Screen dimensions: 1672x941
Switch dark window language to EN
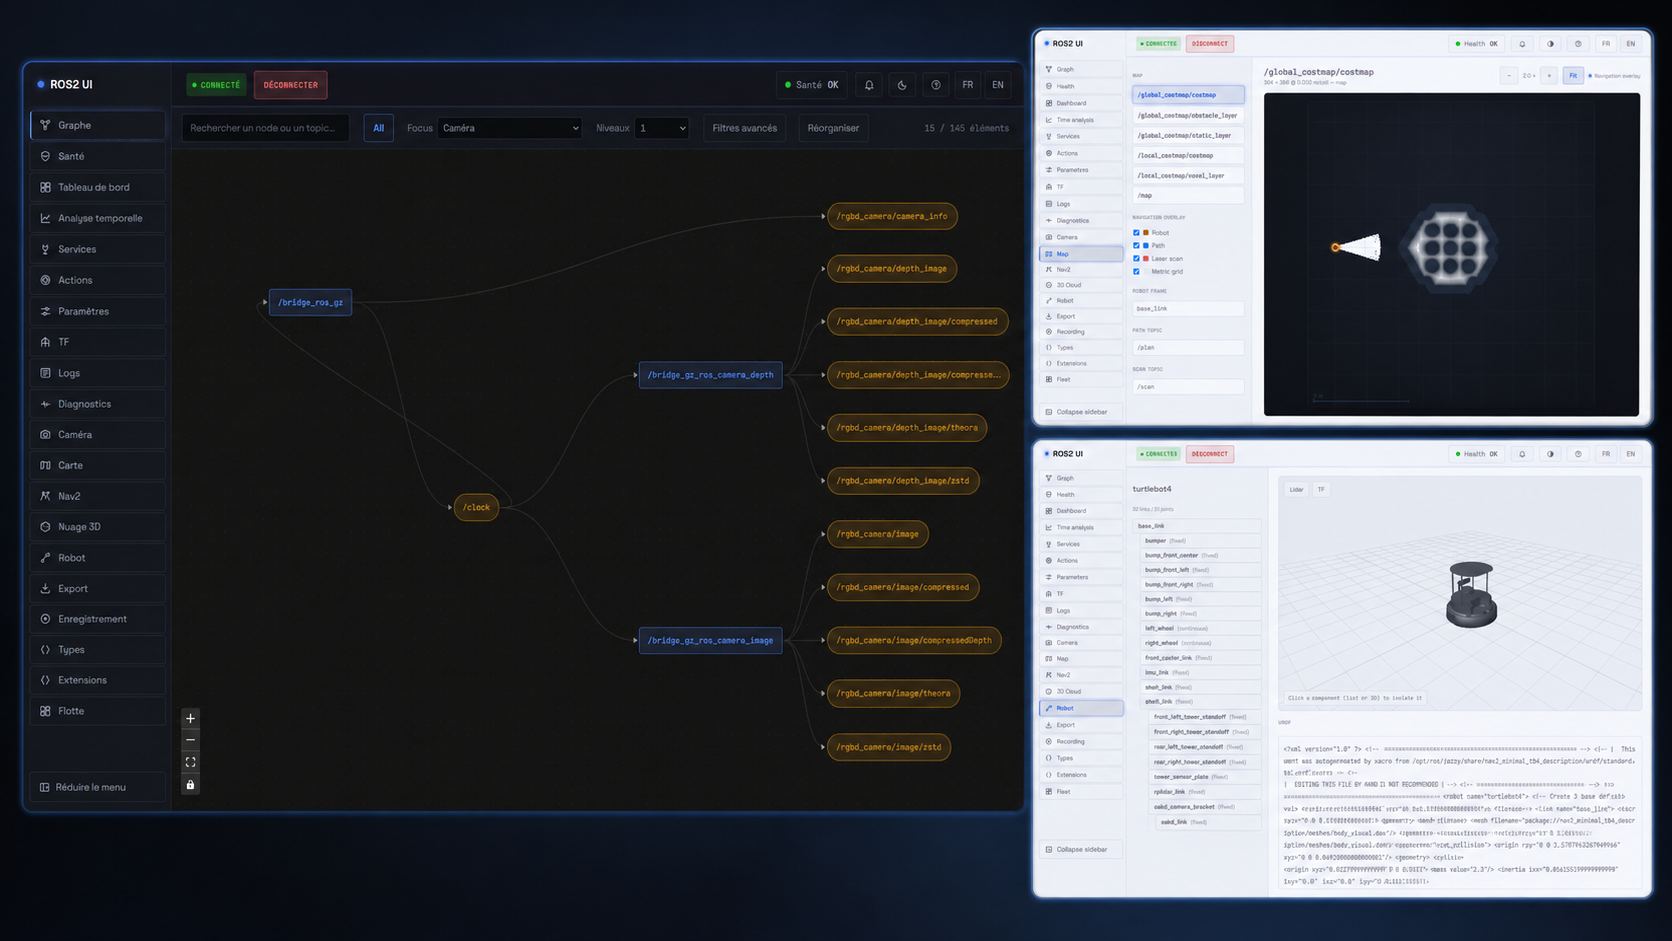(998, 85)
